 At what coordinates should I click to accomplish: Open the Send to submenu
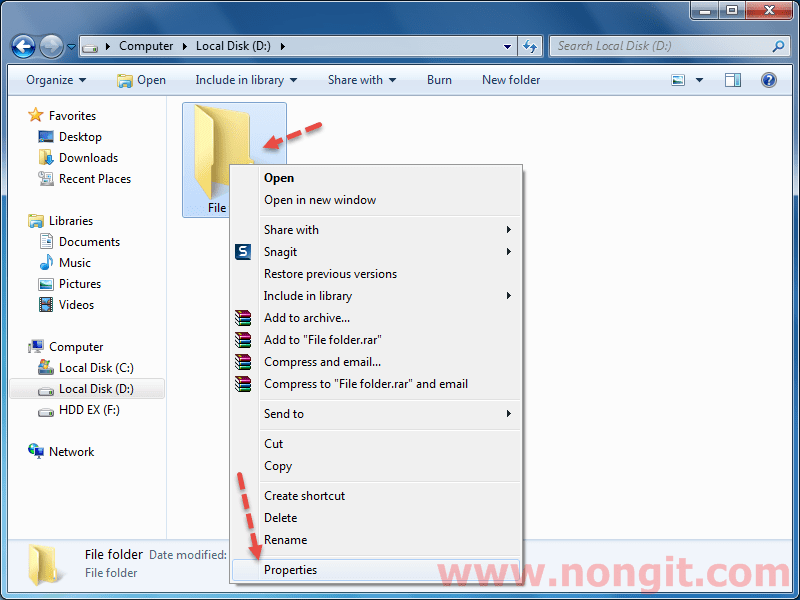[377, 413]
